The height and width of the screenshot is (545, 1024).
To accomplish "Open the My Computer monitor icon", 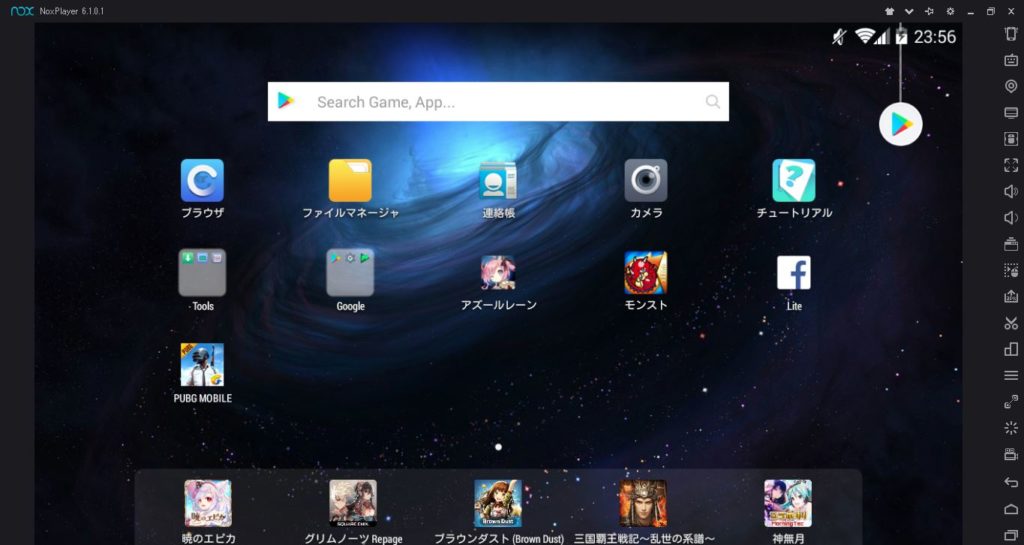I will [x=1011, y=113].
